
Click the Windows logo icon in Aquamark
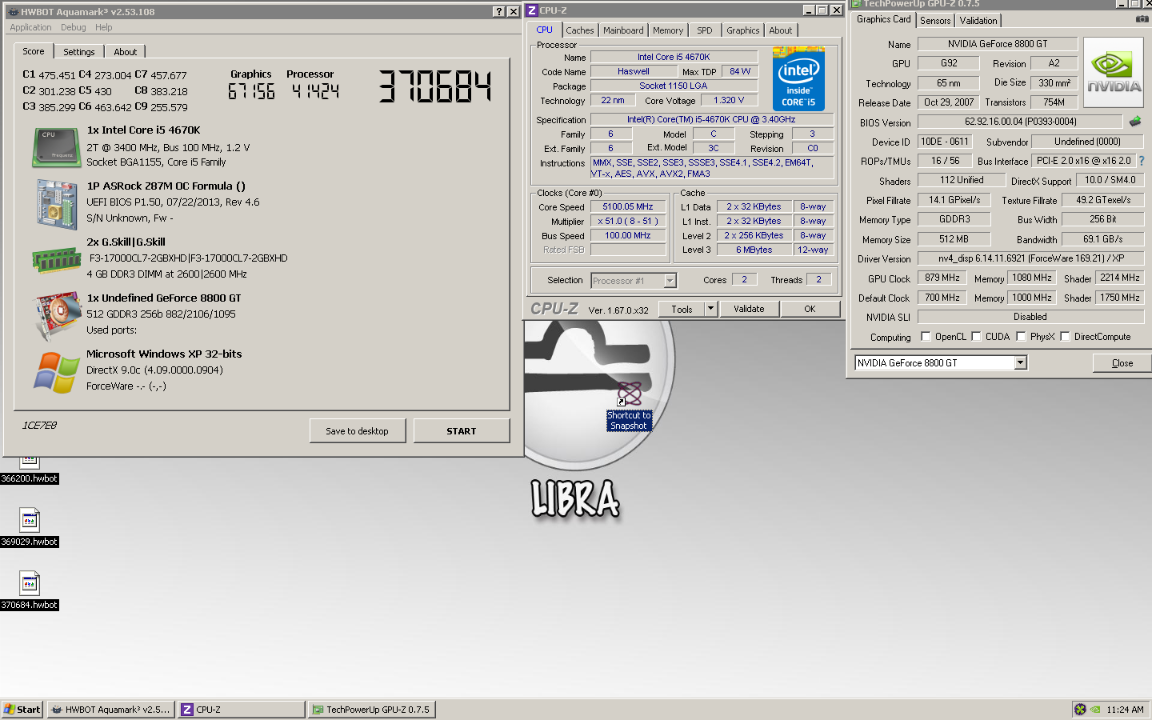[x=57, y=372]
